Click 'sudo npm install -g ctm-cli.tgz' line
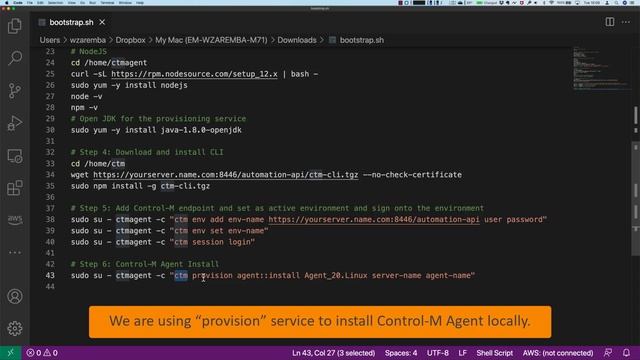This screenshot has width=640, height=360. (140, 186)
